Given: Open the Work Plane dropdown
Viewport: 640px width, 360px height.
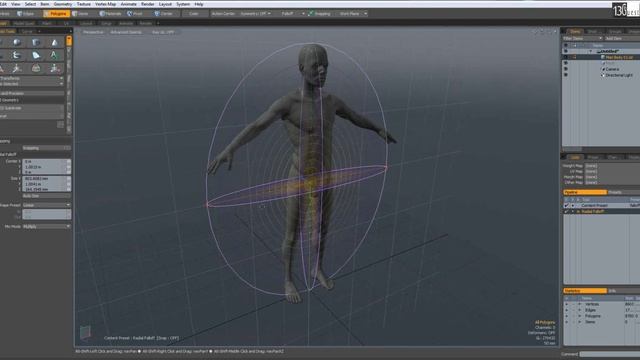Looking at the screenshot, I should click(x=353, y=13).
